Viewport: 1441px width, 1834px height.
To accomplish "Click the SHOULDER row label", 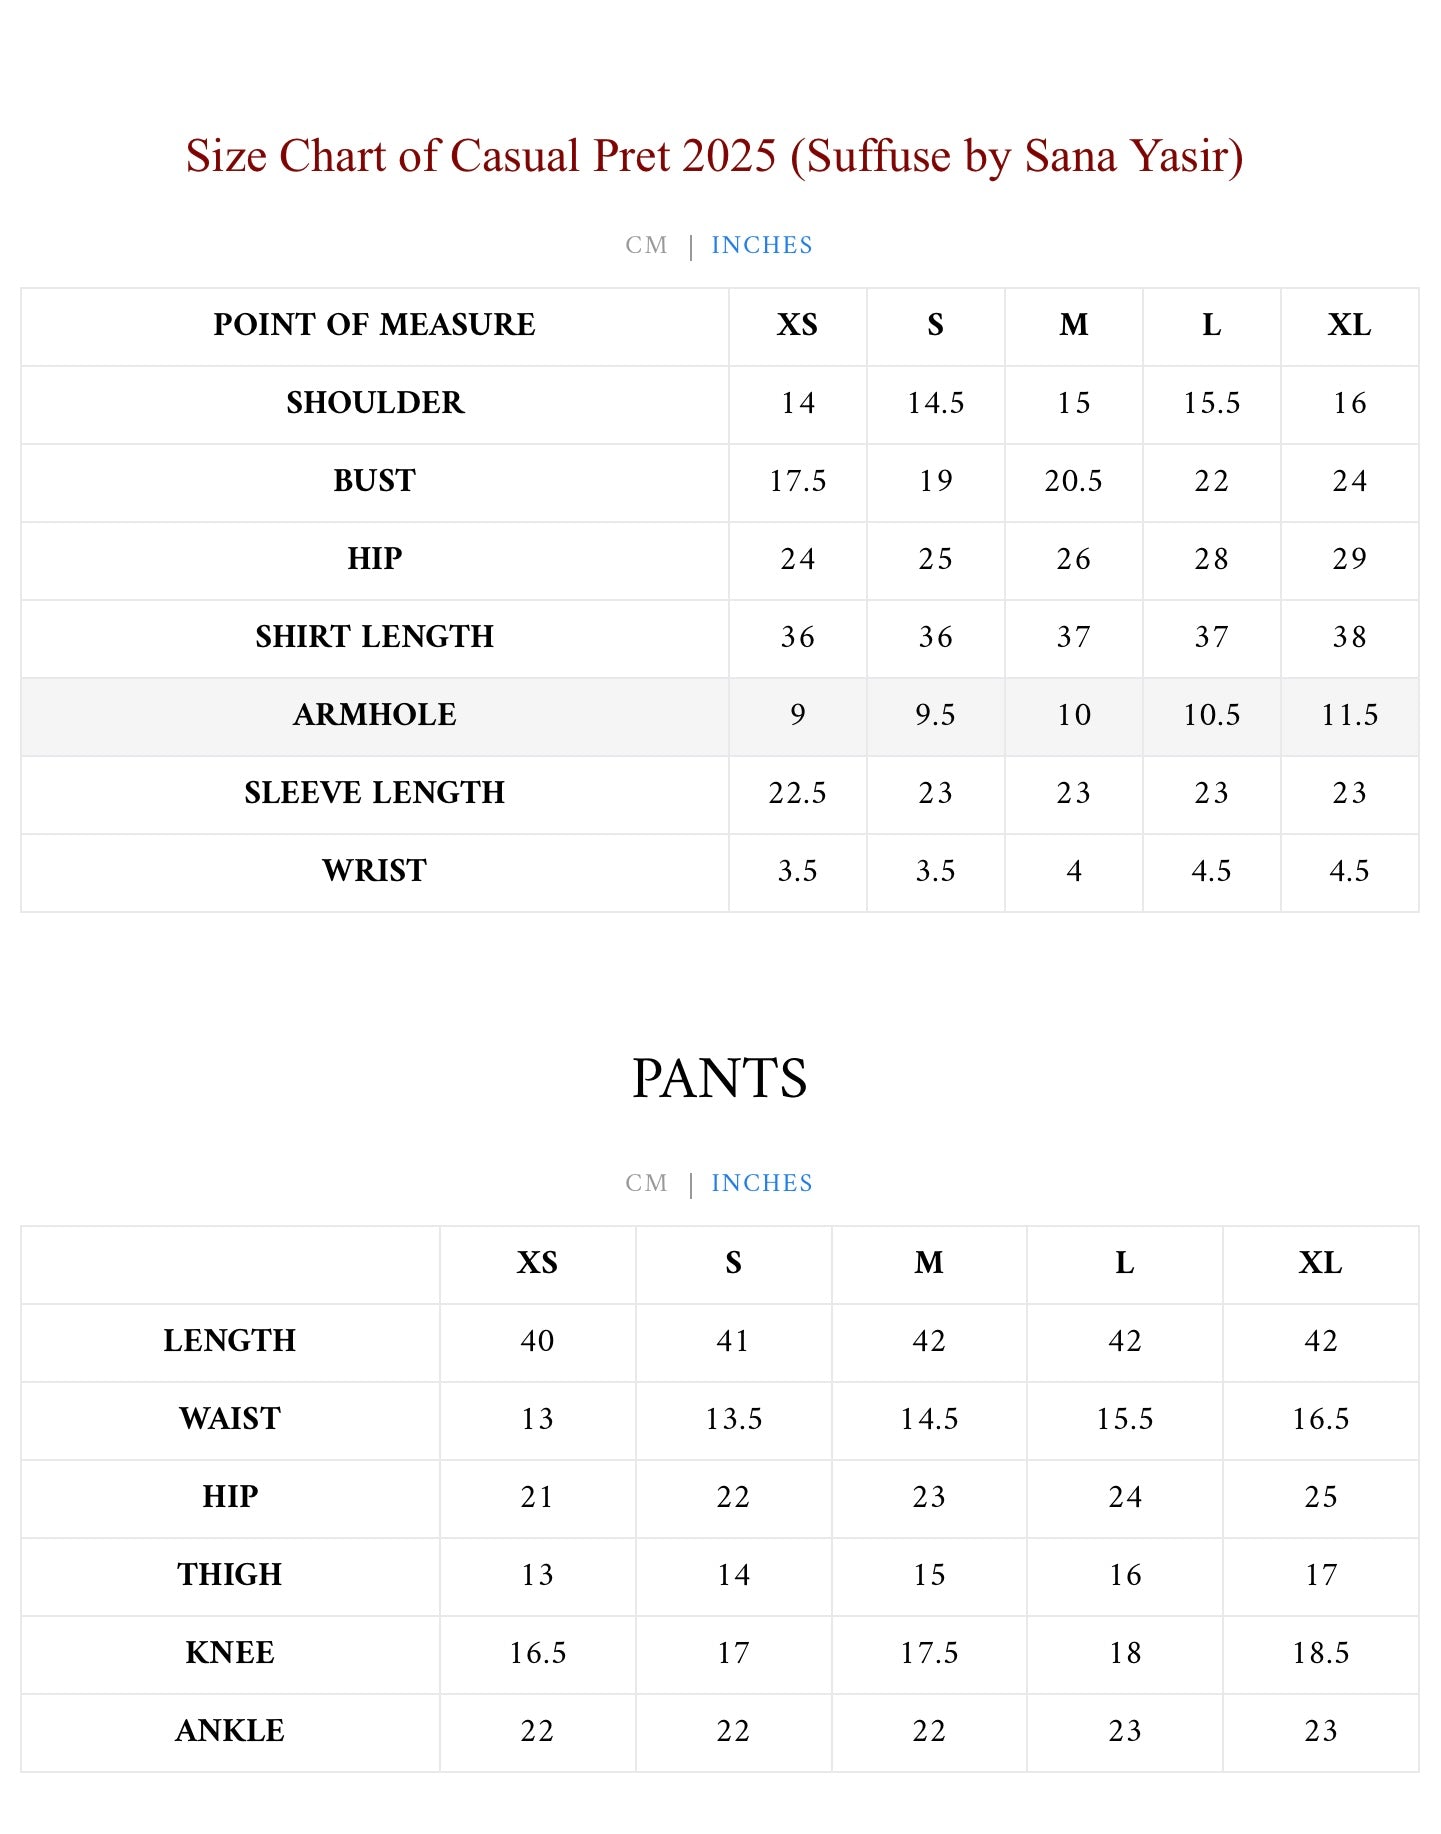I will (374, 403).
